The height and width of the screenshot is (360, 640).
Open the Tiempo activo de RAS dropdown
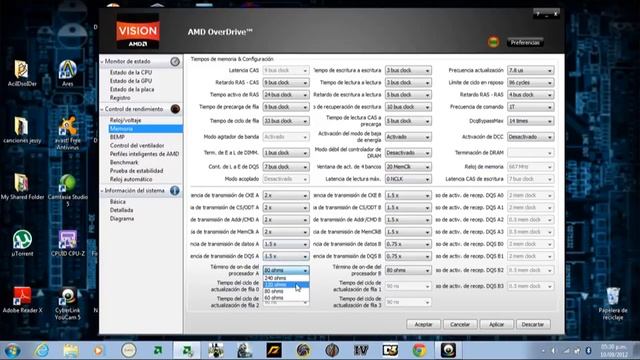(x=286, y=95)
